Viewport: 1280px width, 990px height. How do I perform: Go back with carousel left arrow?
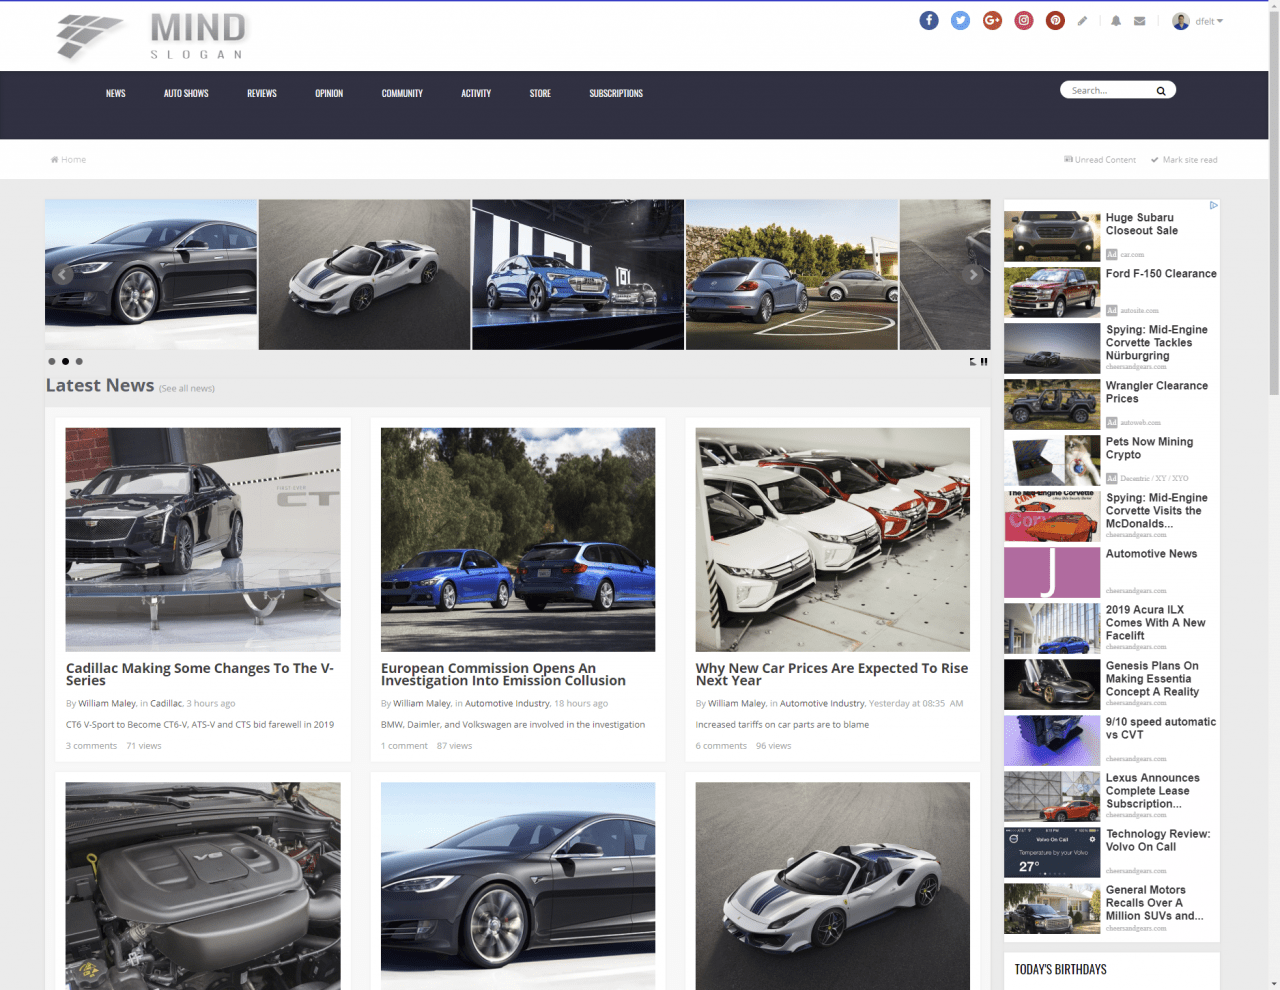pyautogui.click(x=62, y=275)
